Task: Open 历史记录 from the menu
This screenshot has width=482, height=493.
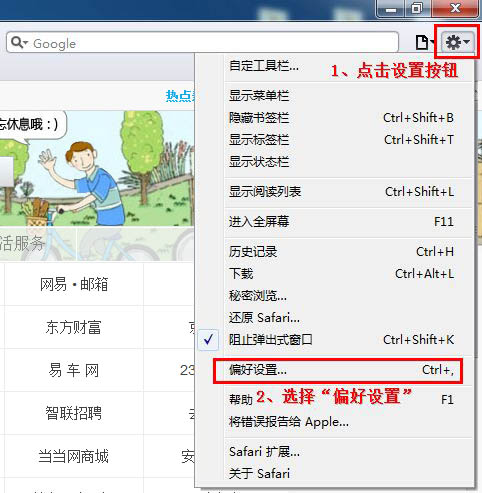Action: tap(335, 252)
